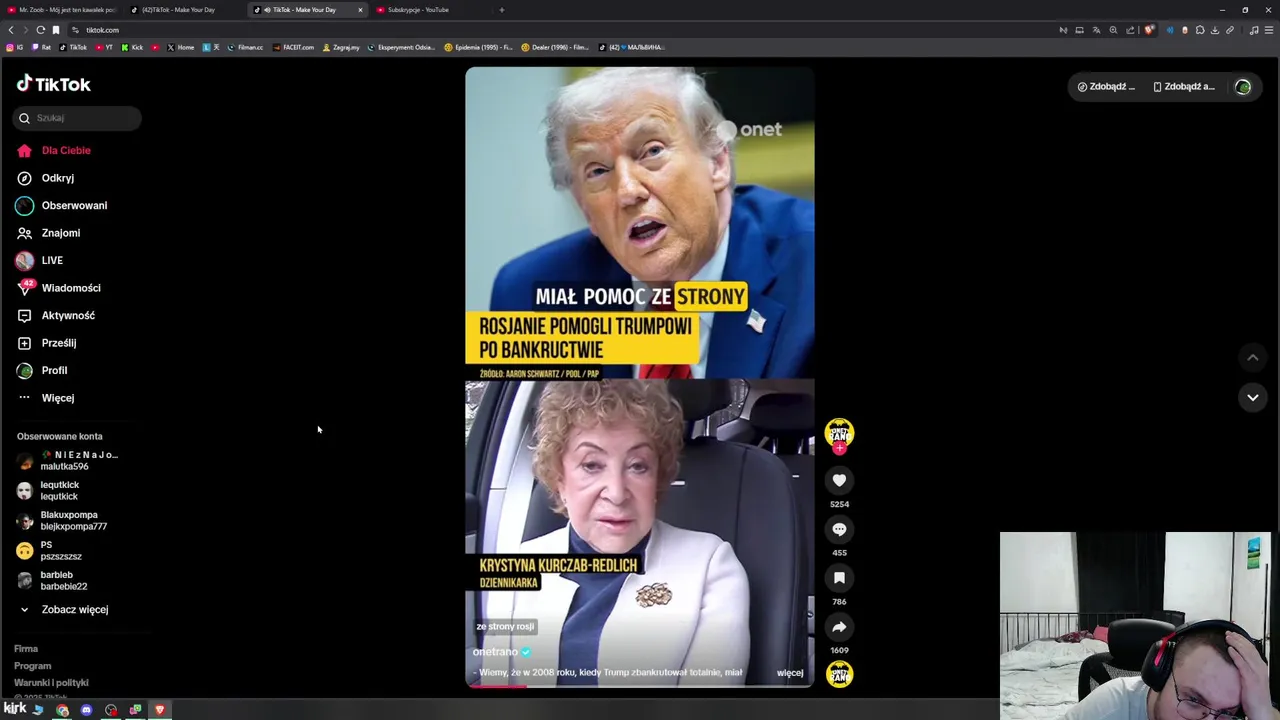
Task: Open the Zagraj.my bookmark
Action: [x=341, y=47]
